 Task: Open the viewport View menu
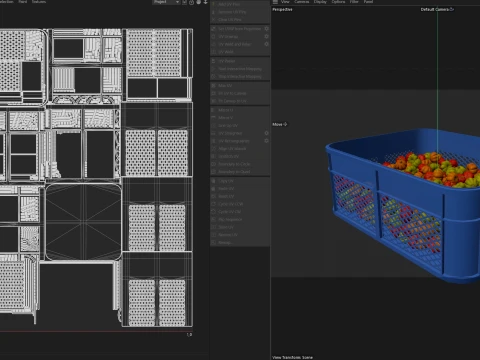(x=285, y=2)
